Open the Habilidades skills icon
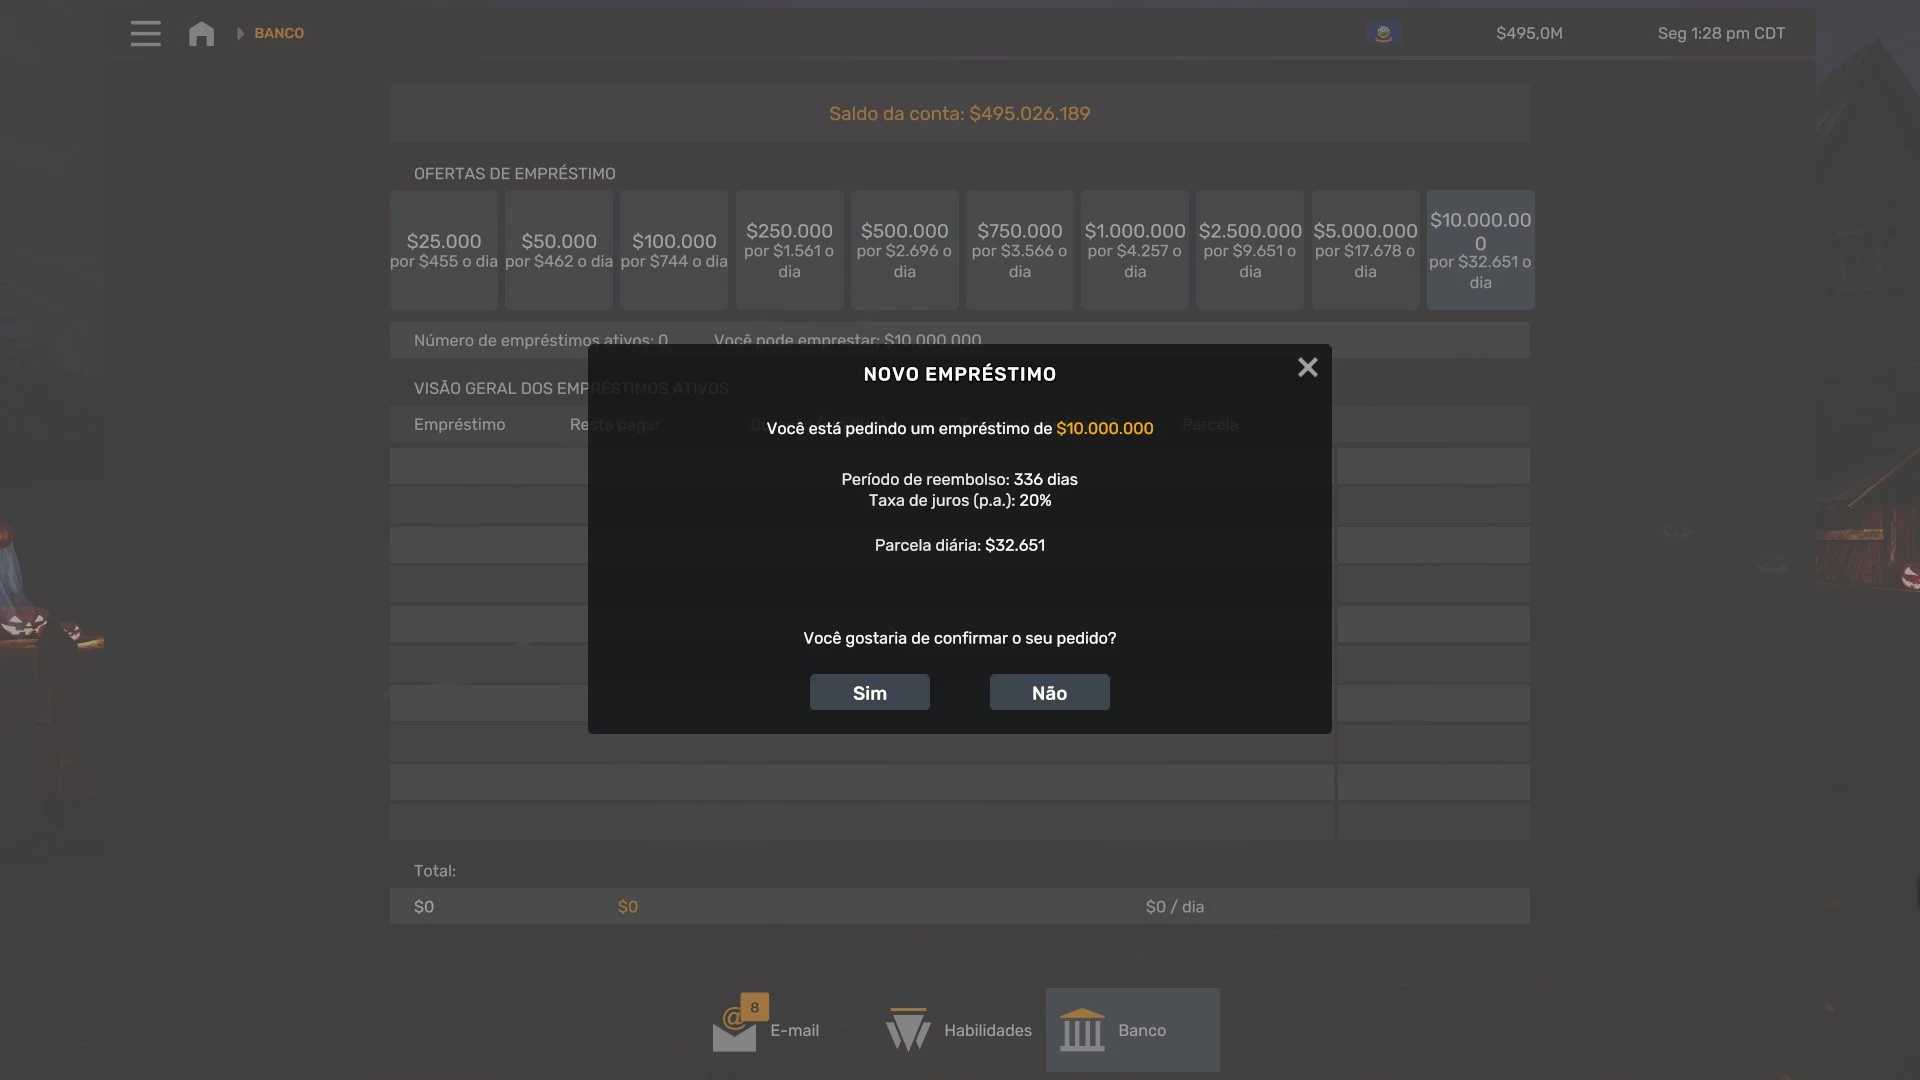The width and height of the screenshot is (1920, 1080). click(x=907, y=1030)
